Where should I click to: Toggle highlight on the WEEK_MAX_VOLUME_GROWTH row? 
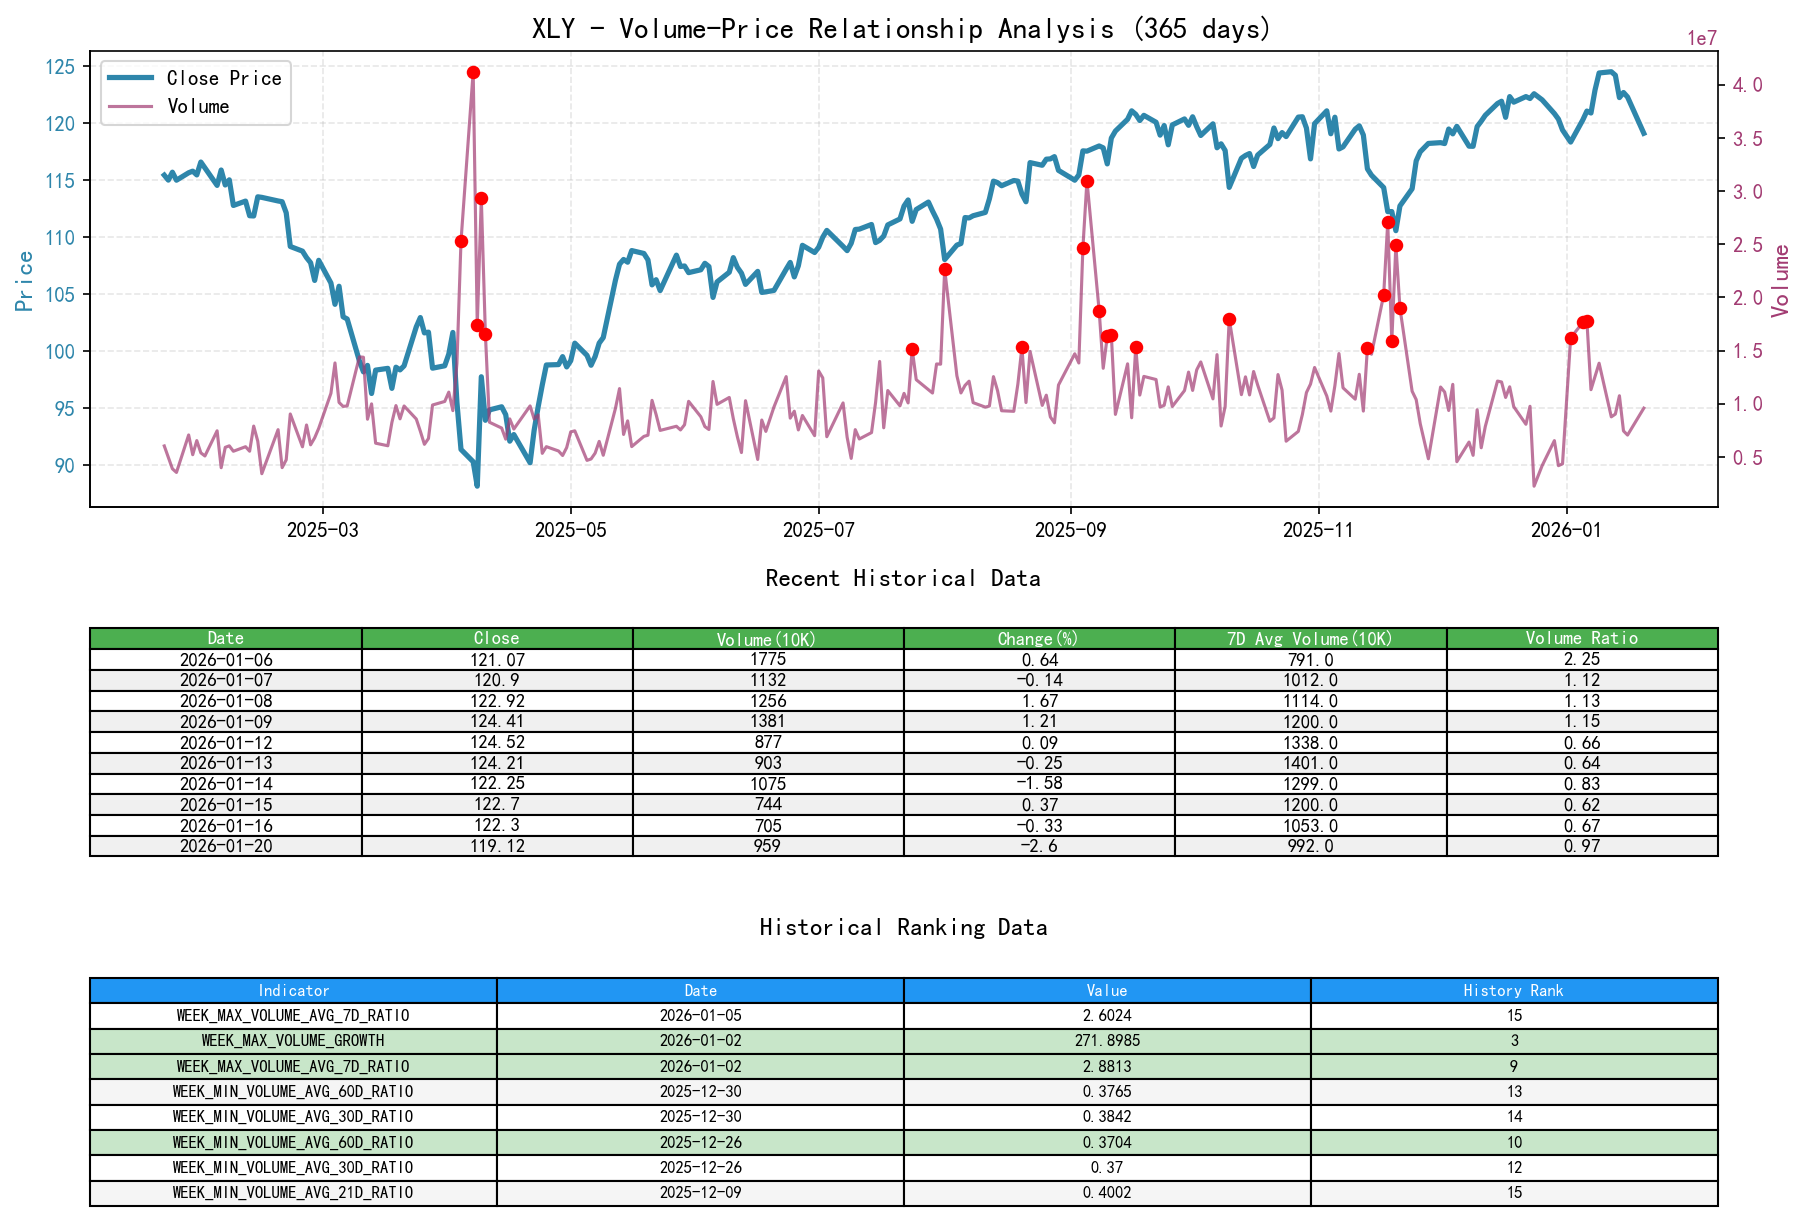click(293, 1041)
